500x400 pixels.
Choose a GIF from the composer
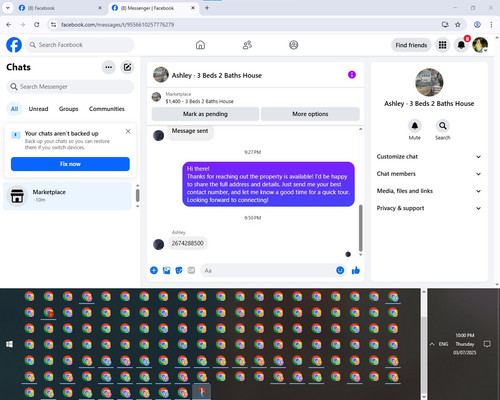[x=191, y=270]
